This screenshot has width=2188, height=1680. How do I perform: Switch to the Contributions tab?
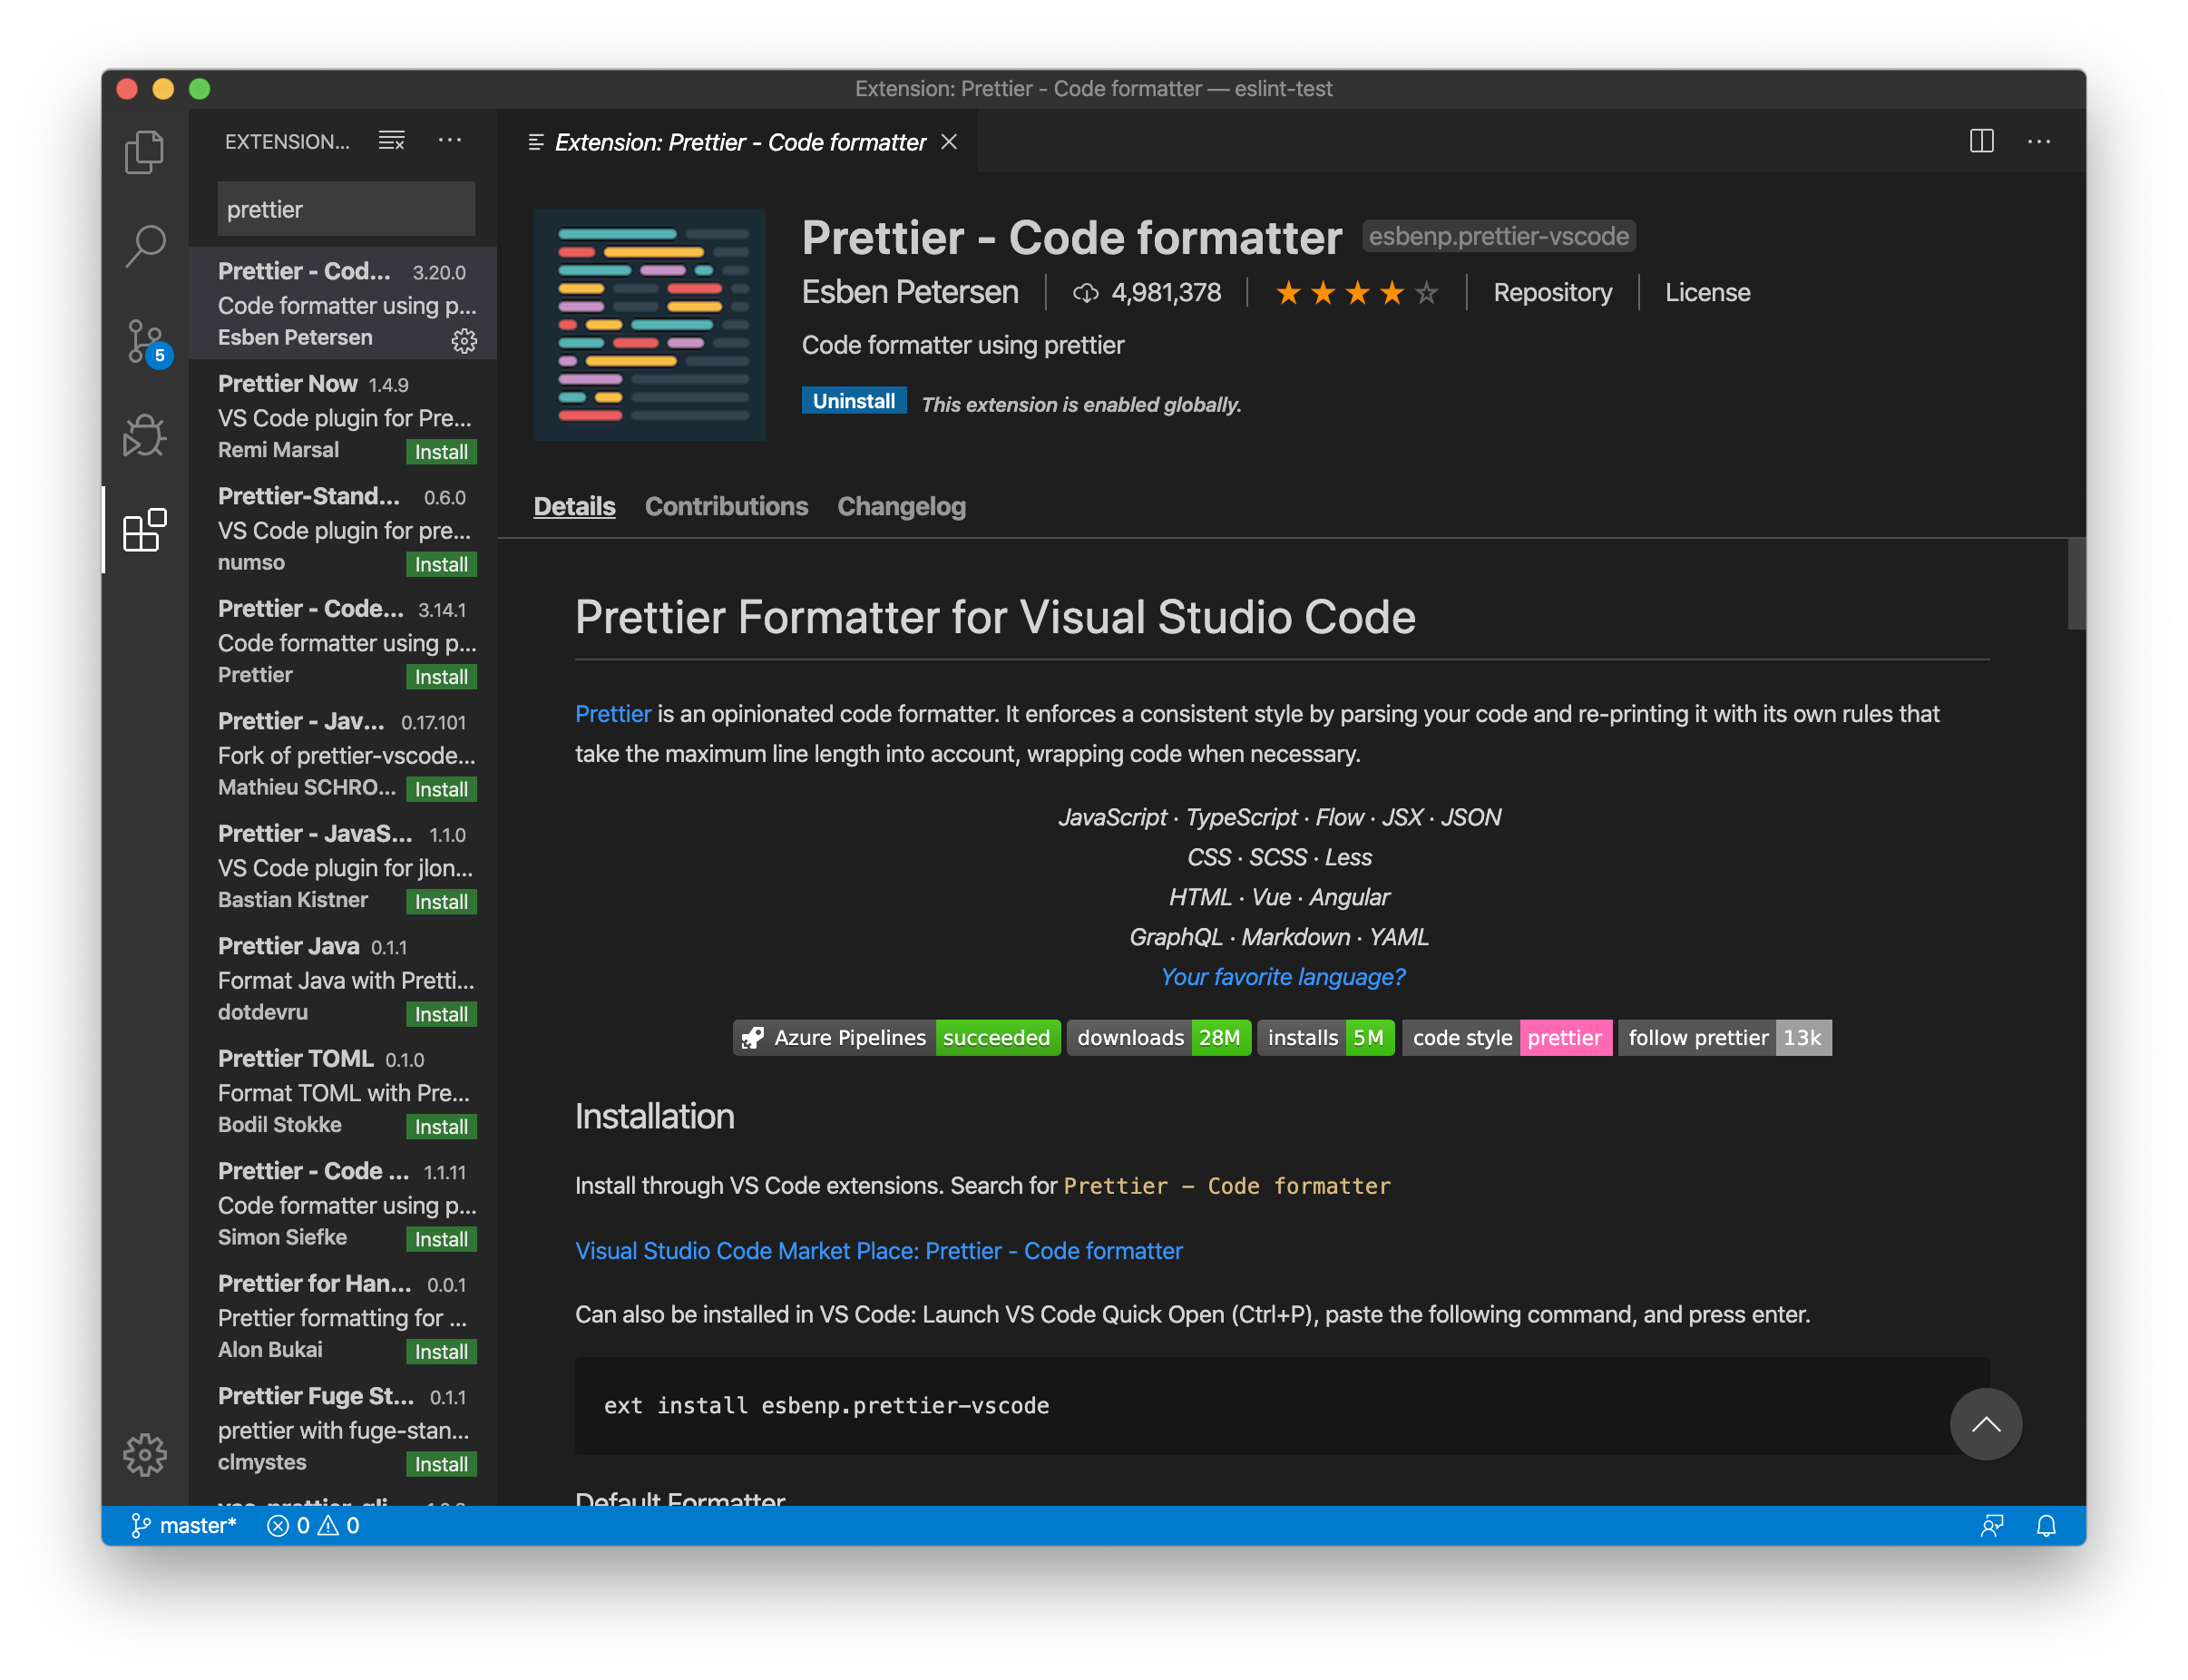click(726, 506)
